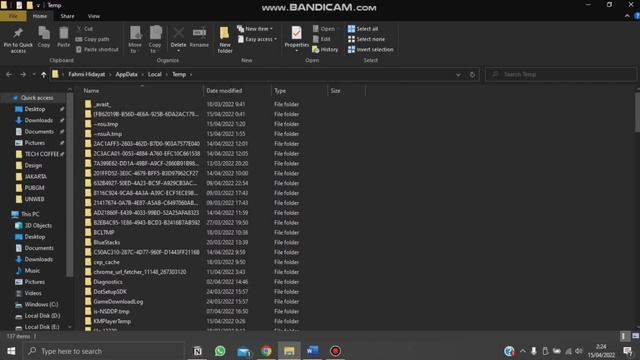
Task: Expand the address bar history dropdown
Action: click(458, 75)
